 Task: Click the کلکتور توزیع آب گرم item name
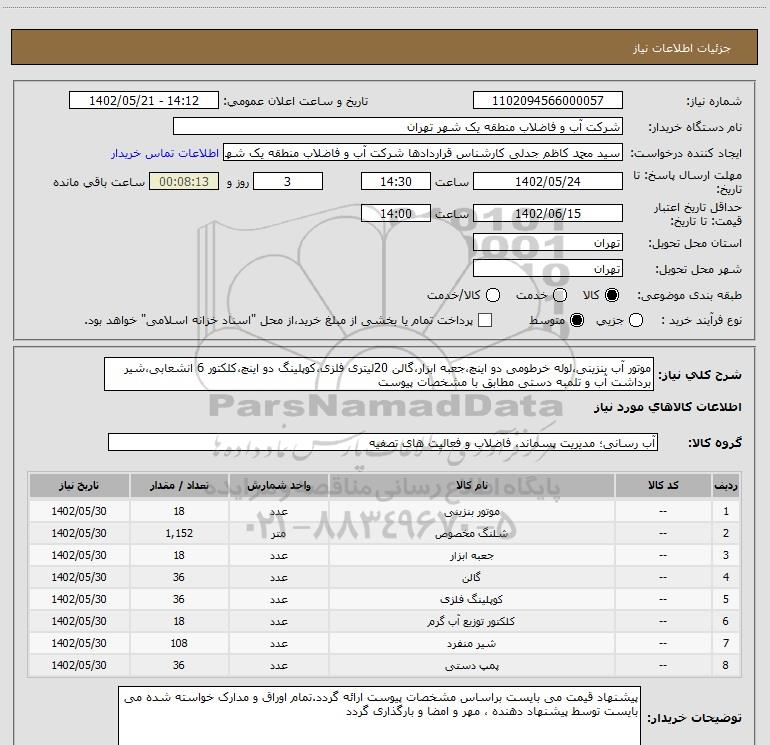[471, 621]
